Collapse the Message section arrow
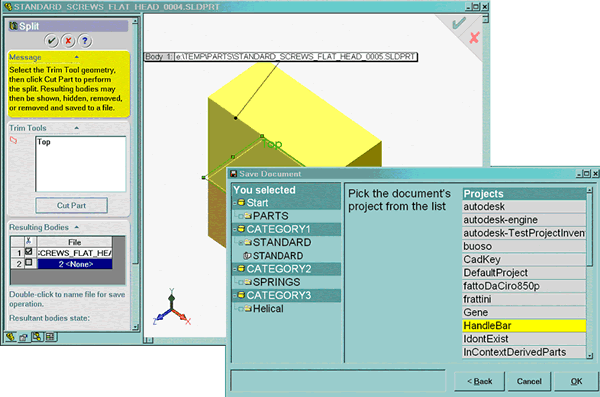 click(x=77, y=57)
